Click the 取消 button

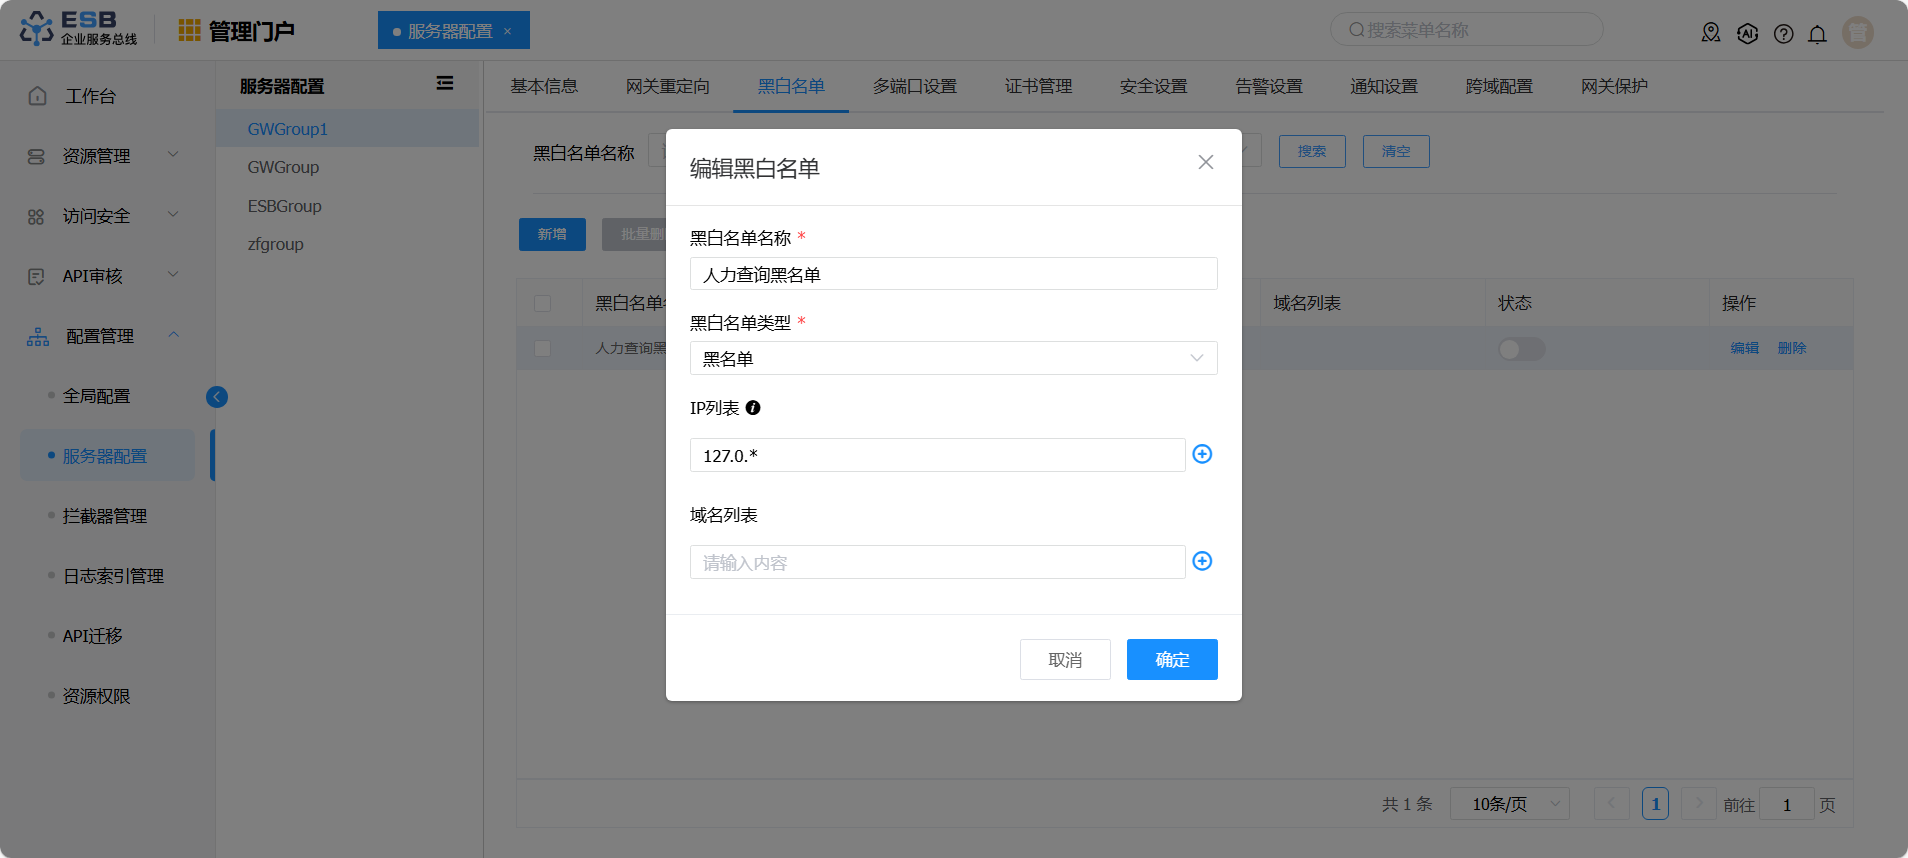pos(1065,660)
